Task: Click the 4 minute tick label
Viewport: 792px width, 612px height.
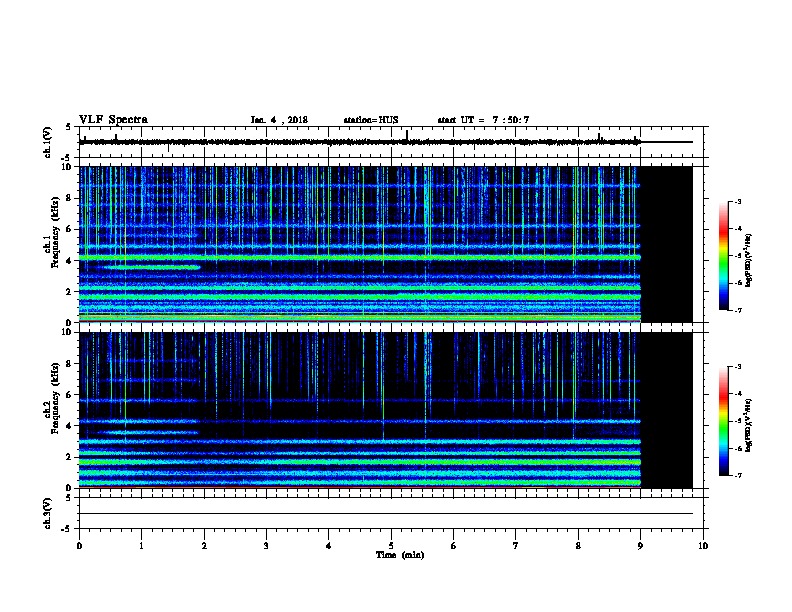Action: (329, 545)
